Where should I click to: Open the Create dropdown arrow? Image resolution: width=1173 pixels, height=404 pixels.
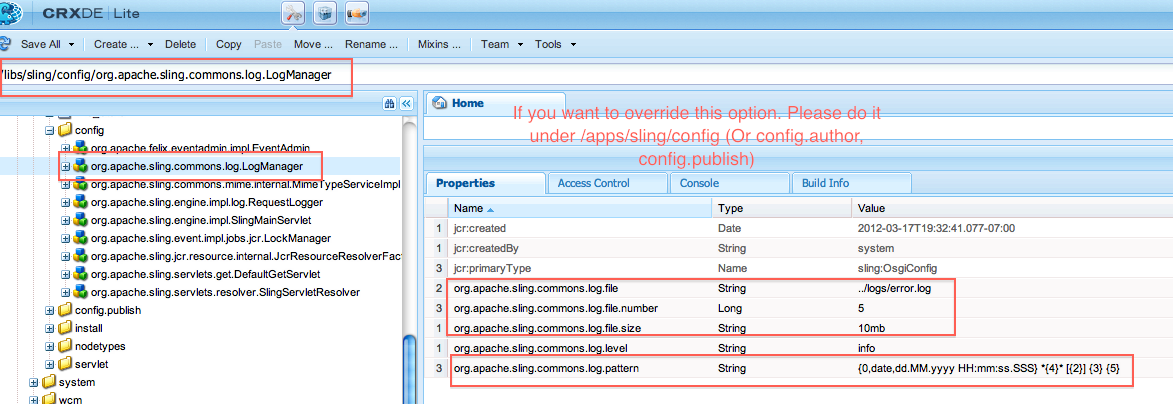pos(150,44)
